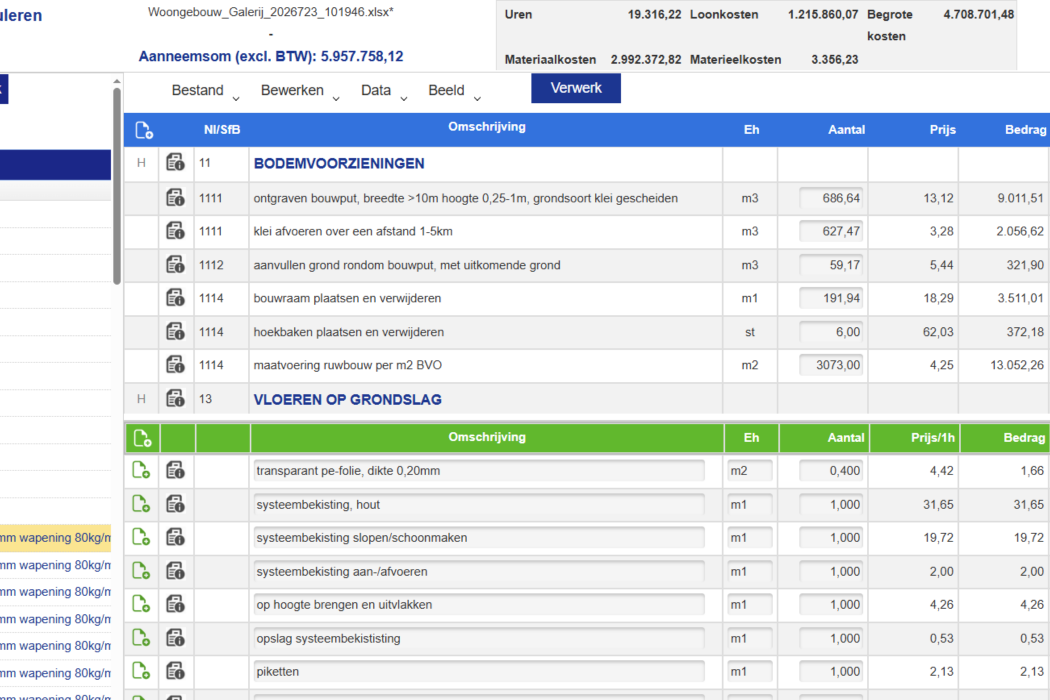
Task: Edit Aantal field for ontgraven bouwput
Action: pyautogui.click(x=830, y=198)
